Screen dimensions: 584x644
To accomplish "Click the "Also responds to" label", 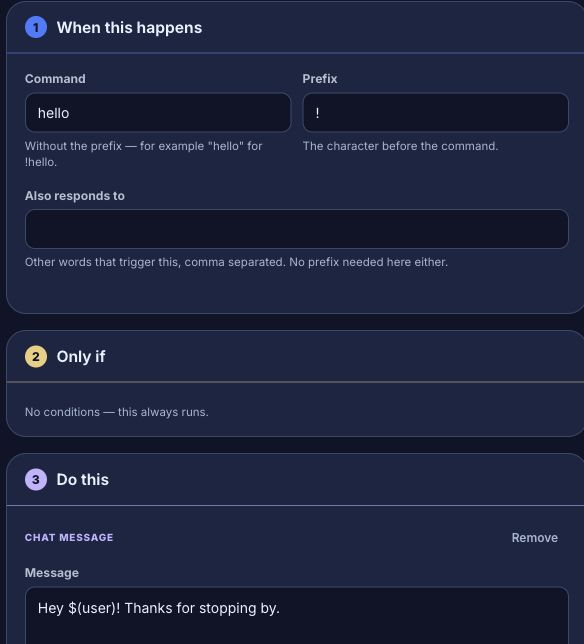I will coord(75,196).
